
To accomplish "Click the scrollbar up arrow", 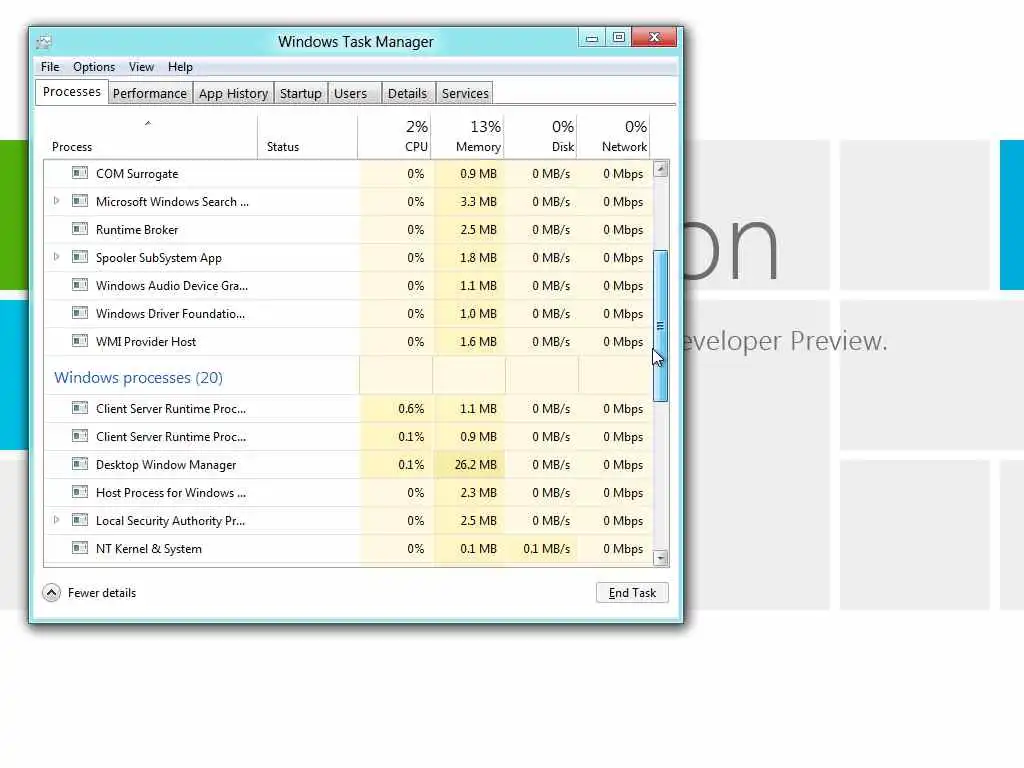I will pos(661,169).
